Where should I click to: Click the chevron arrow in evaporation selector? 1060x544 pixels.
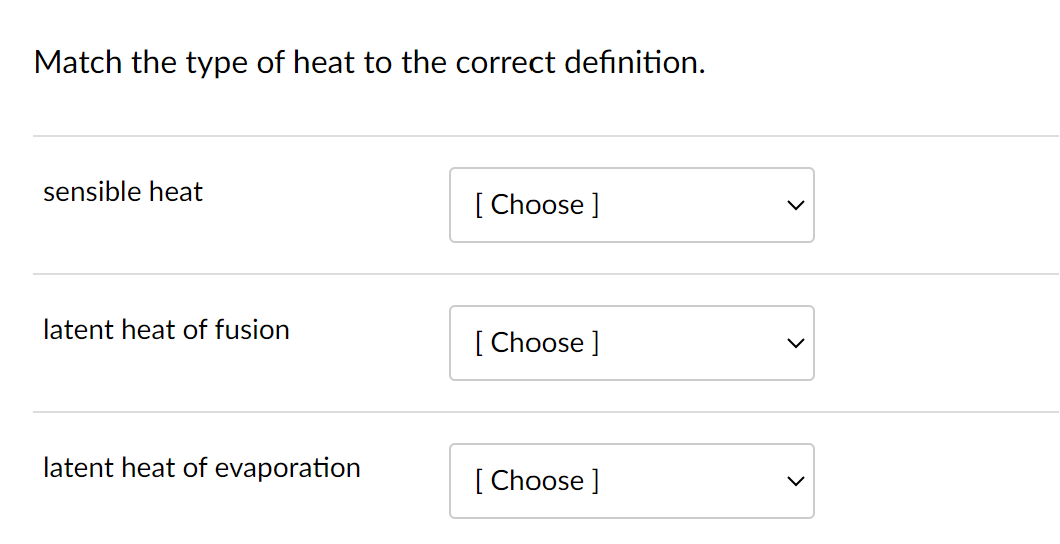[x=794, y=481]
